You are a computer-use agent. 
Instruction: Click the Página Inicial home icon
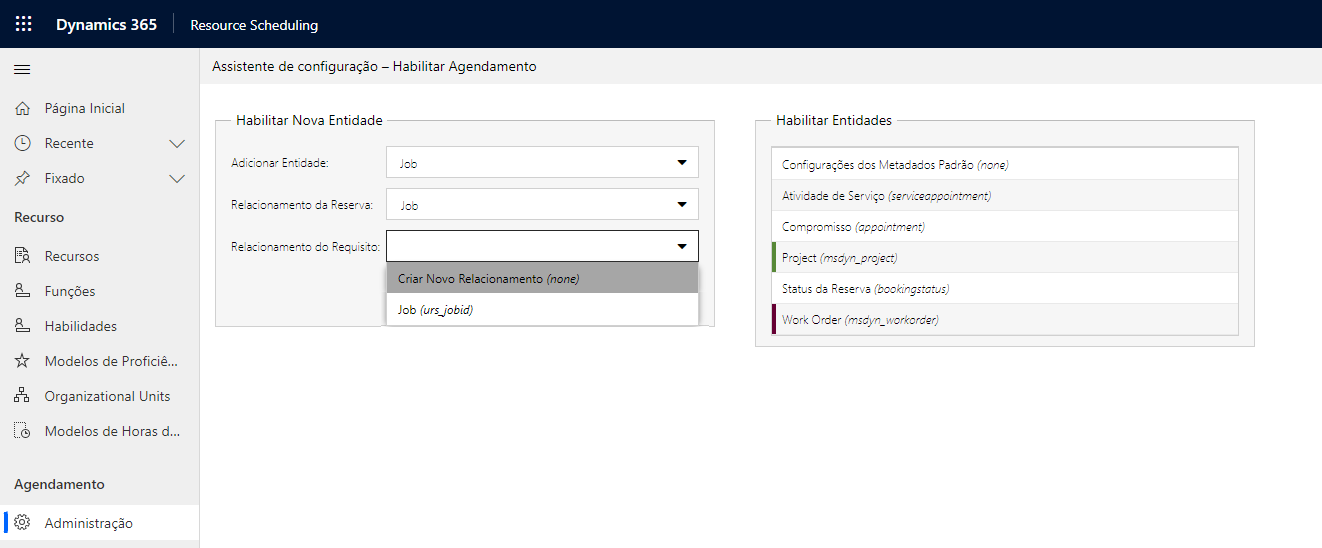click(x=23, y=108)
